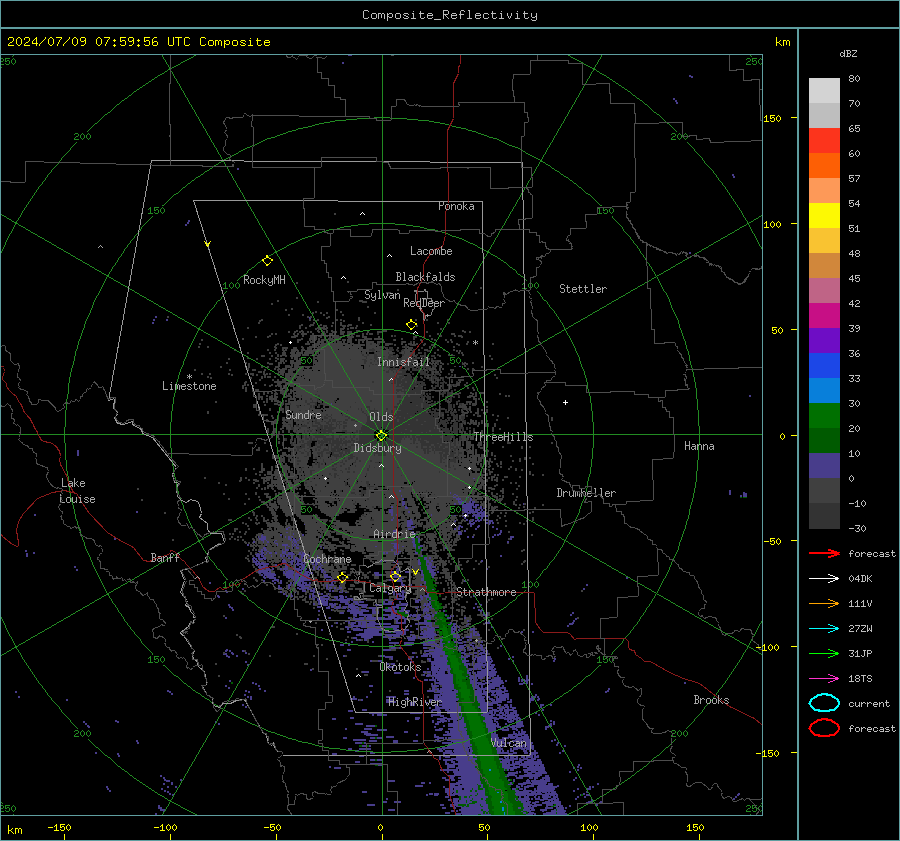Click the RockyMH text label
The width and height of the screenshot is (900, 841).
tap(264, 280)
